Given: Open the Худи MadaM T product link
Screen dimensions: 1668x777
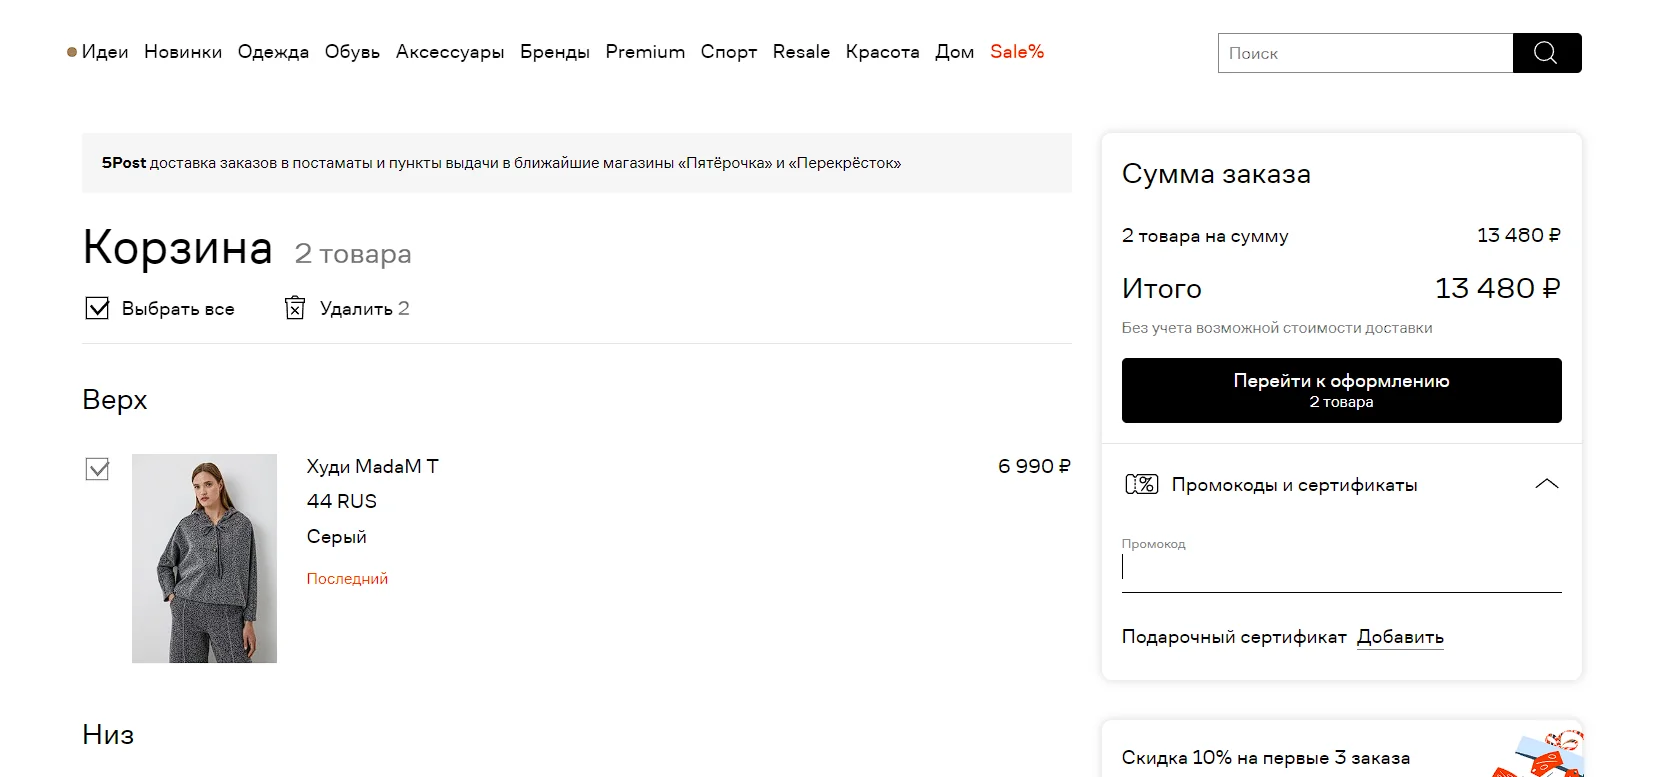Looking at the screenshot, I should point(372,466).
